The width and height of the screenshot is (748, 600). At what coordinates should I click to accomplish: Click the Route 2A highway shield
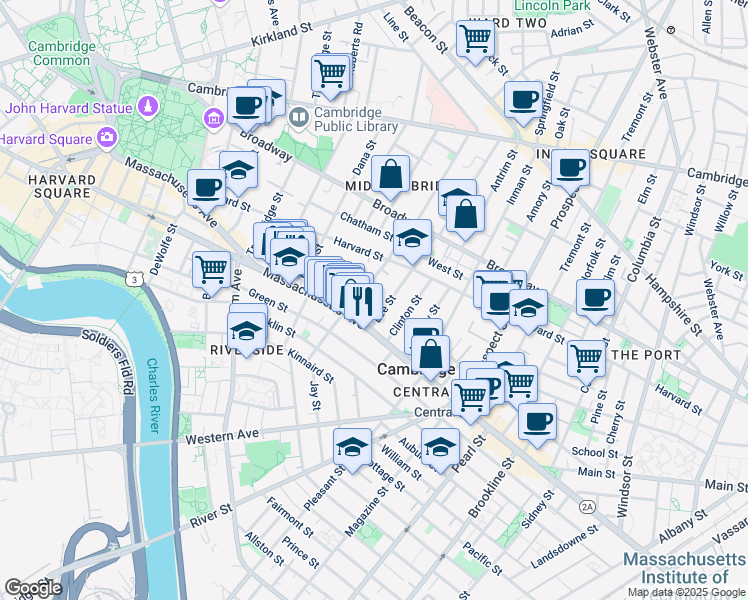[x=587, y=507]
